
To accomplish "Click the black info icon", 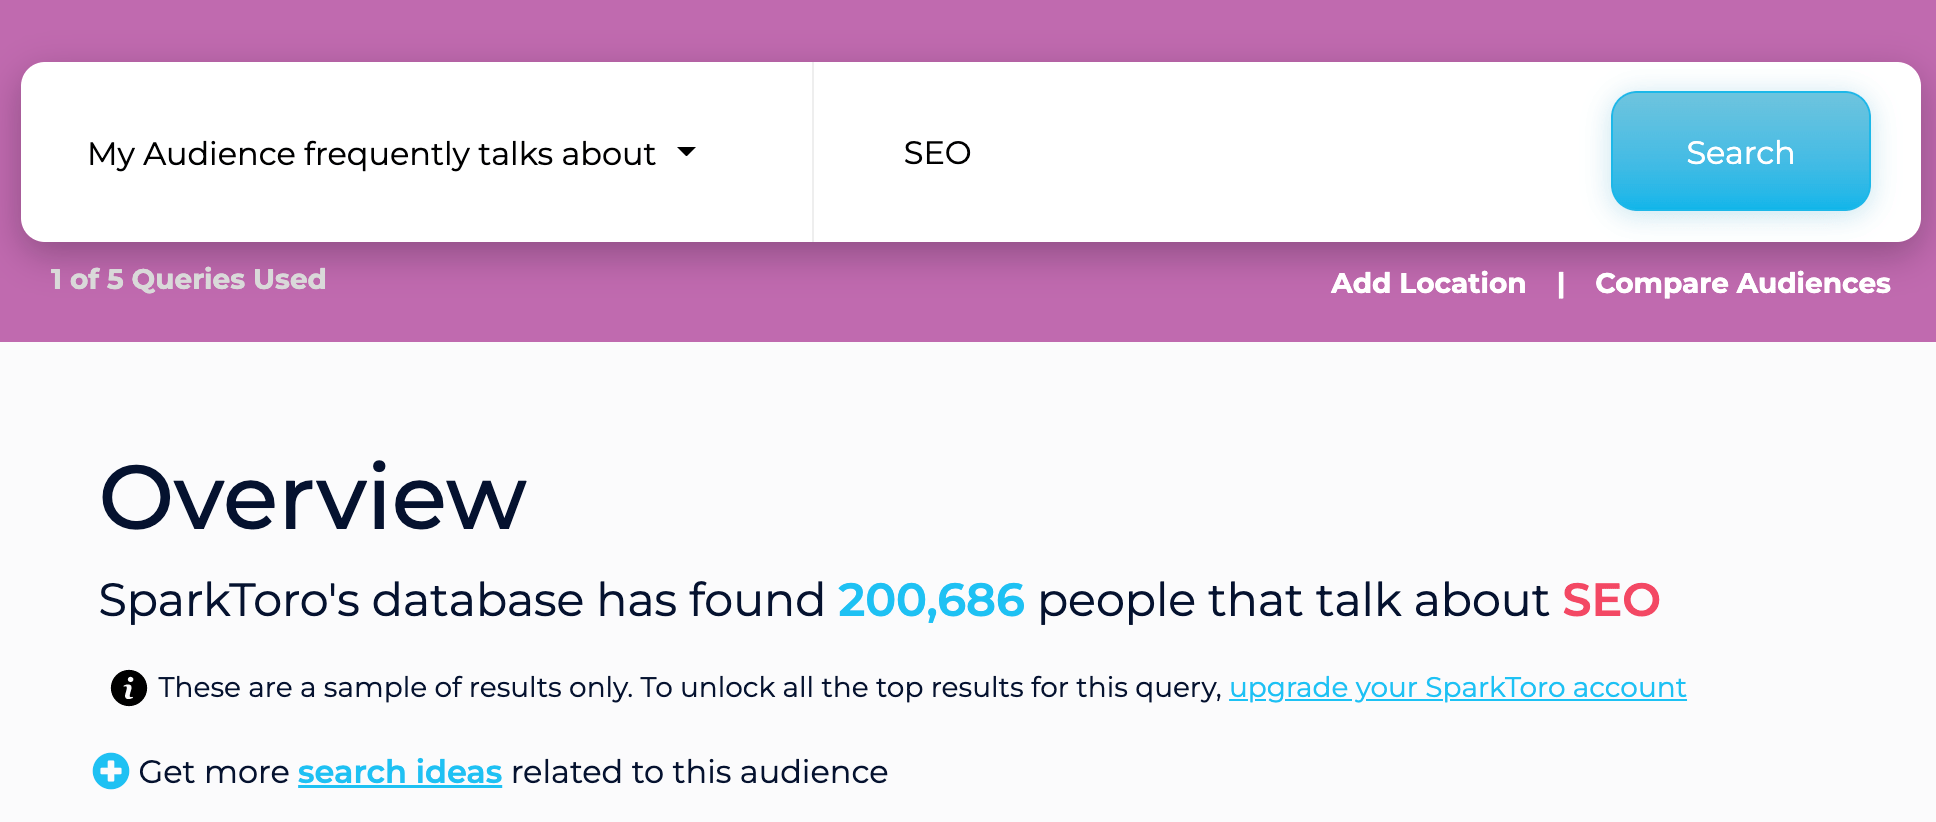I will coord(128,688).
